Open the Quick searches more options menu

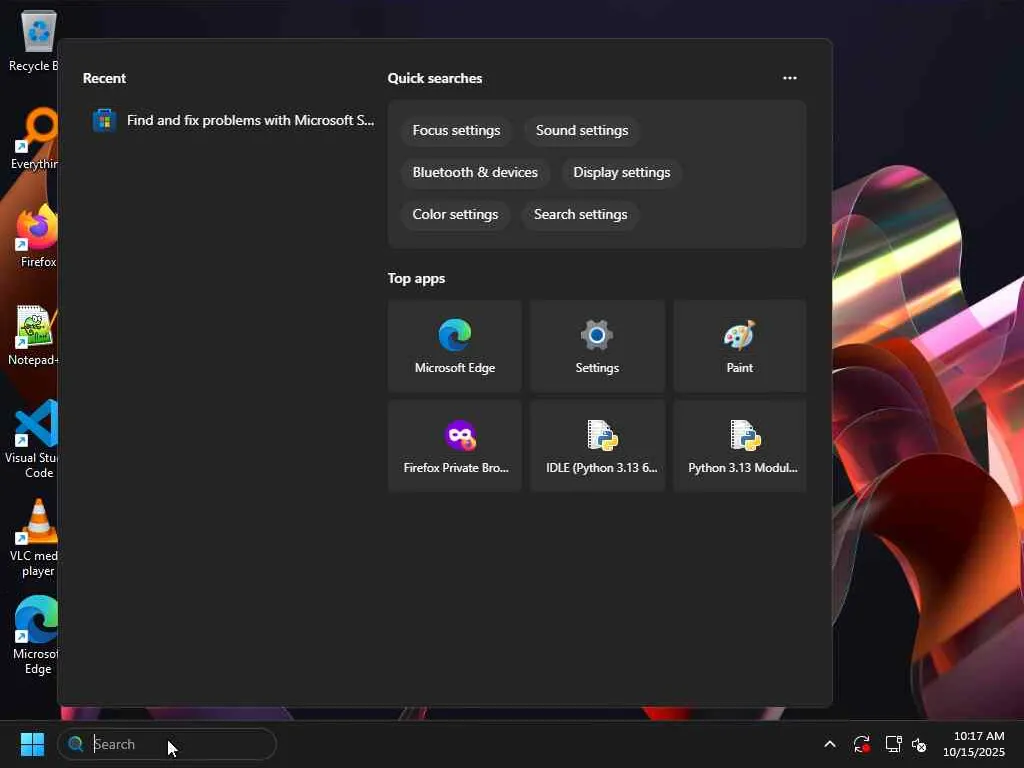[x=790, y=78]
